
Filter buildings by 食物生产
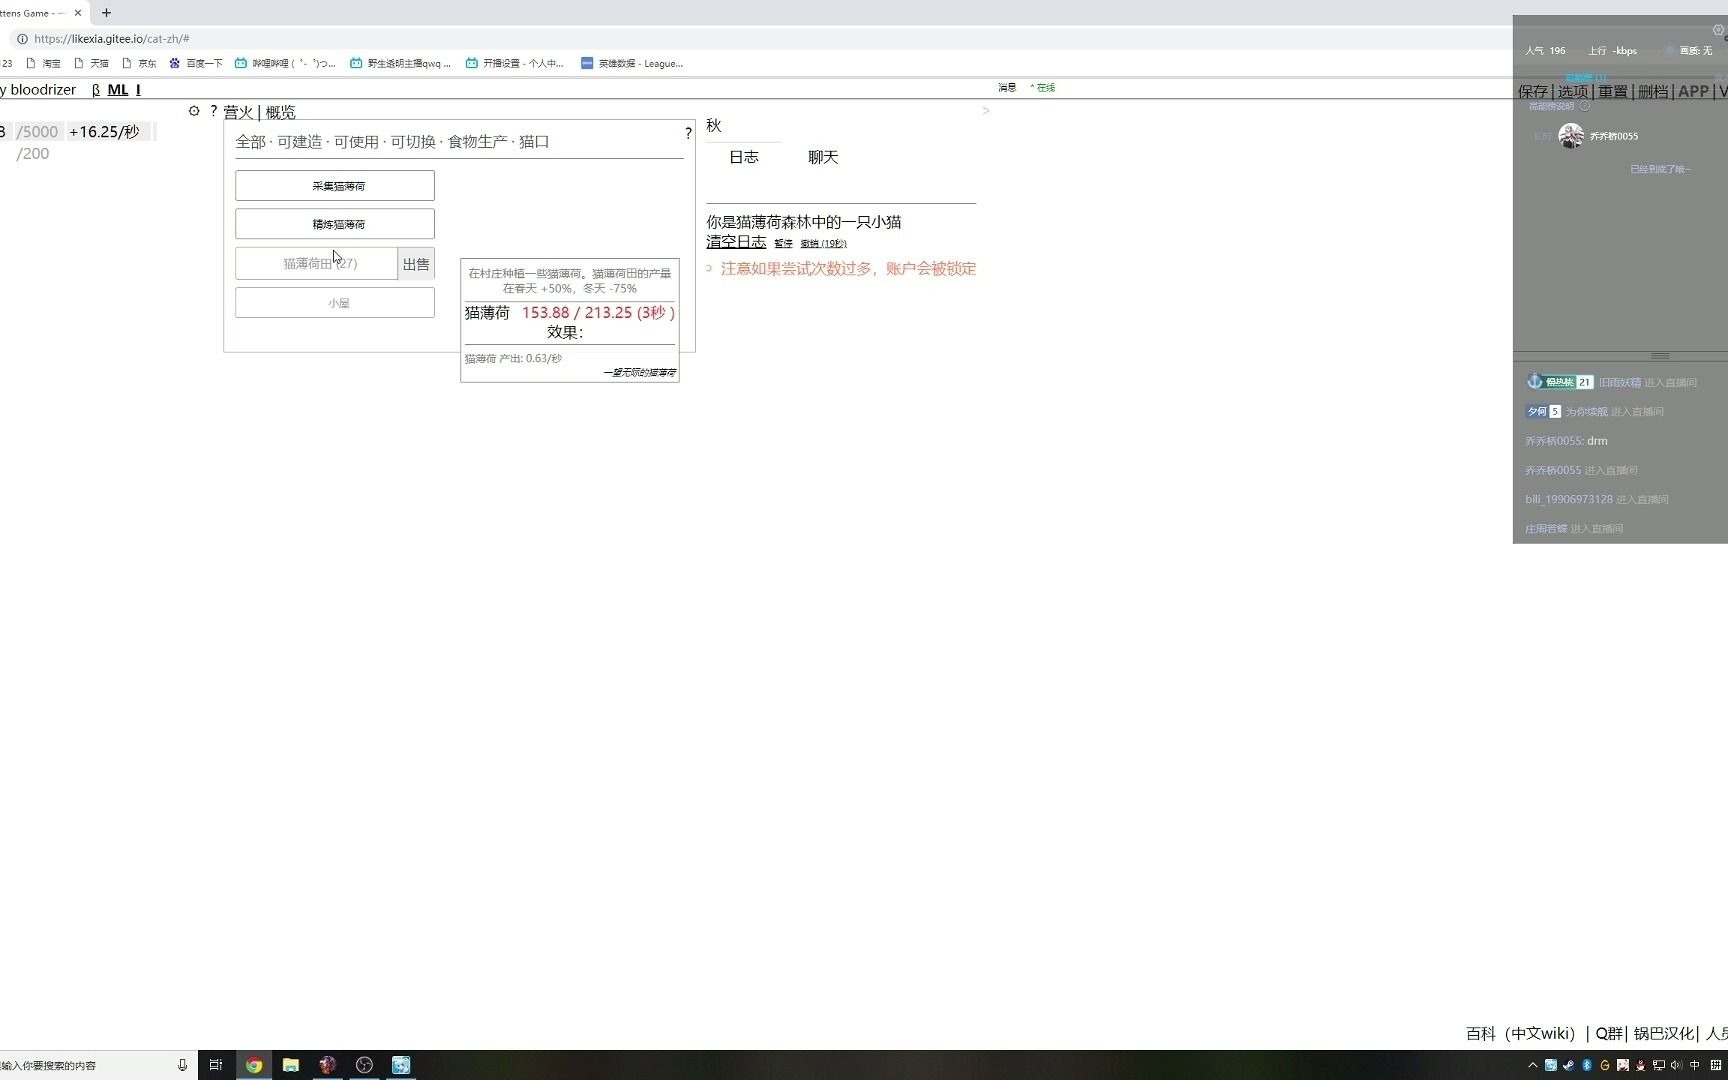(x=477, y=142)
